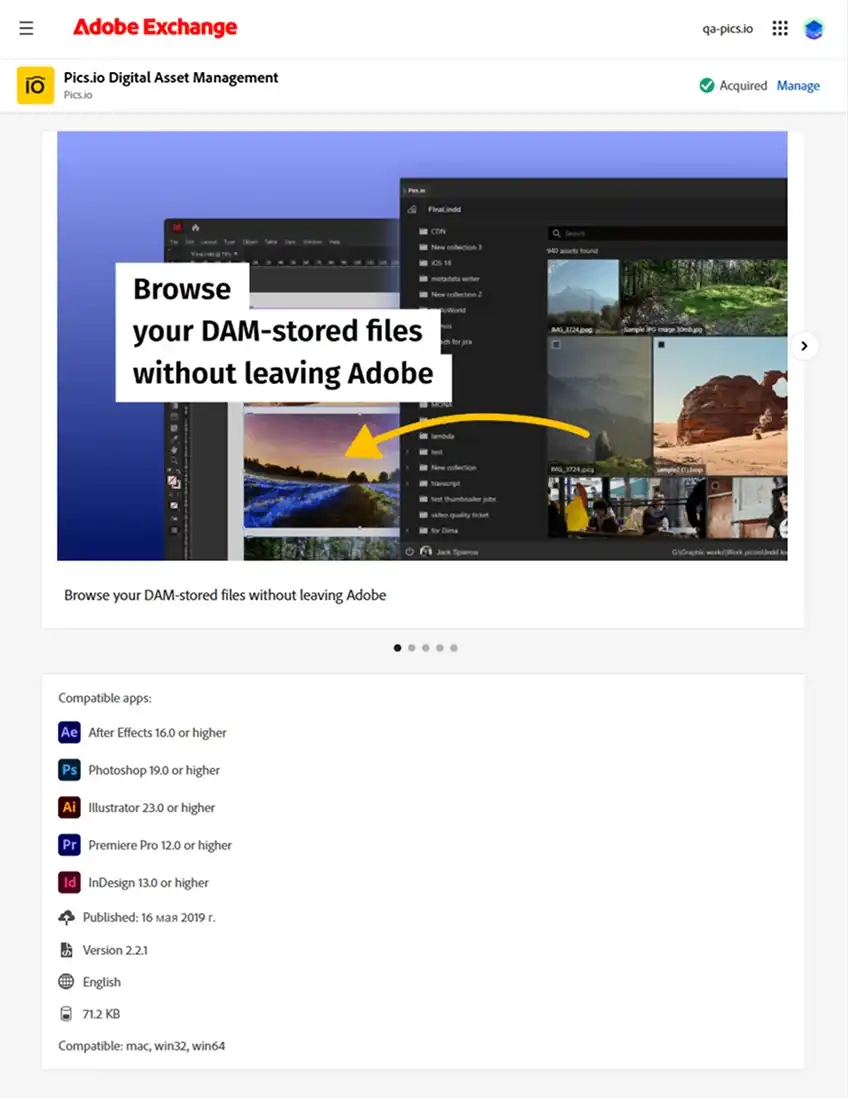
Task: Click 'Illustrator 23.0 or higher' text
Action: tap(151, 808)
